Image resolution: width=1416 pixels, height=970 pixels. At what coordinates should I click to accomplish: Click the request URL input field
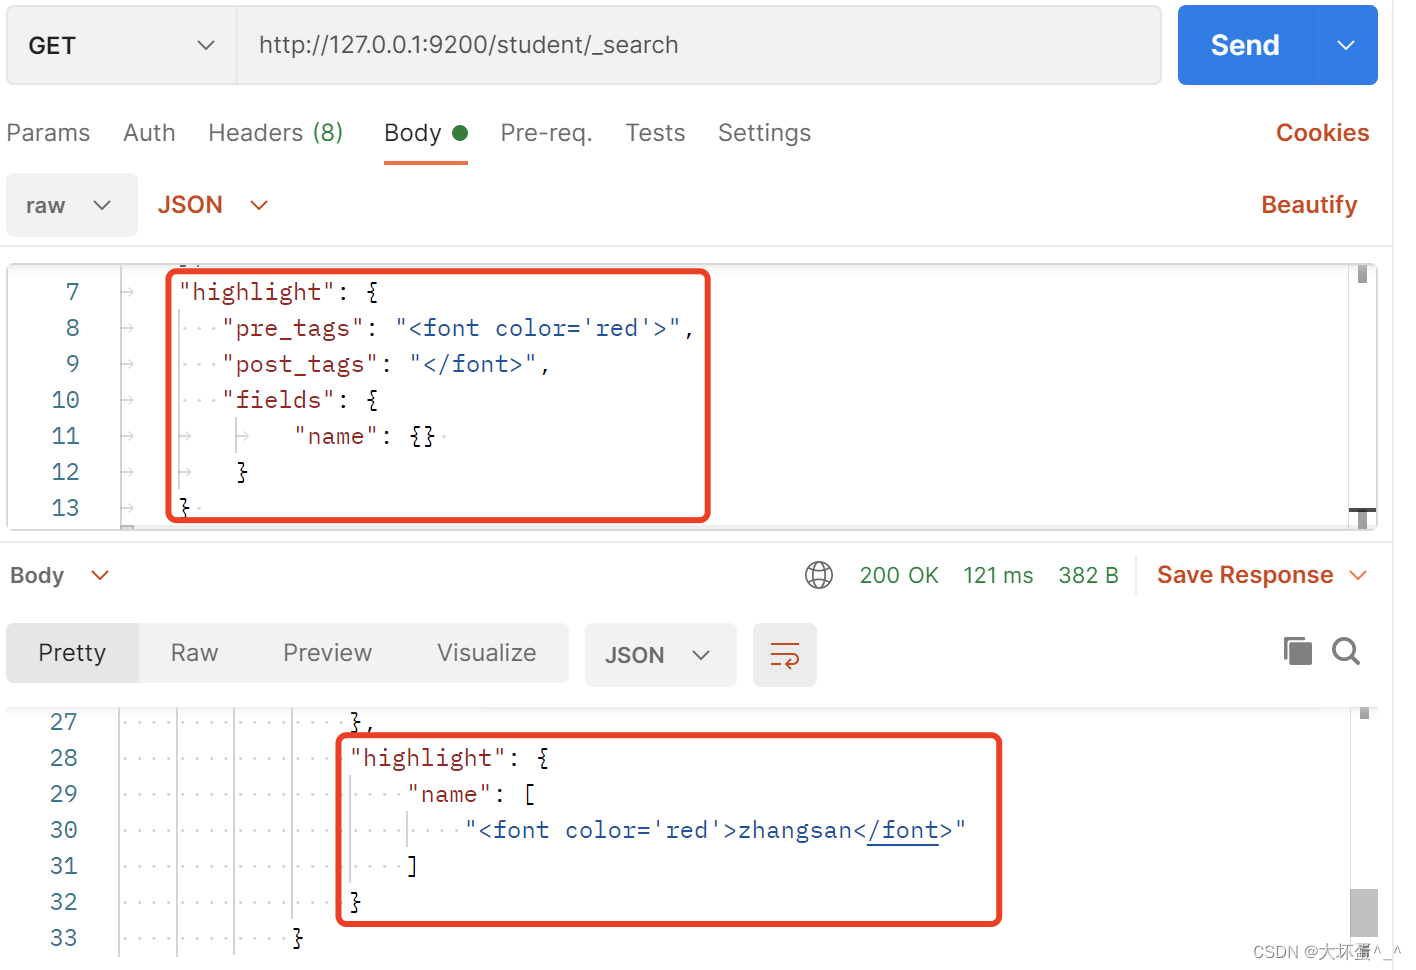699,45
